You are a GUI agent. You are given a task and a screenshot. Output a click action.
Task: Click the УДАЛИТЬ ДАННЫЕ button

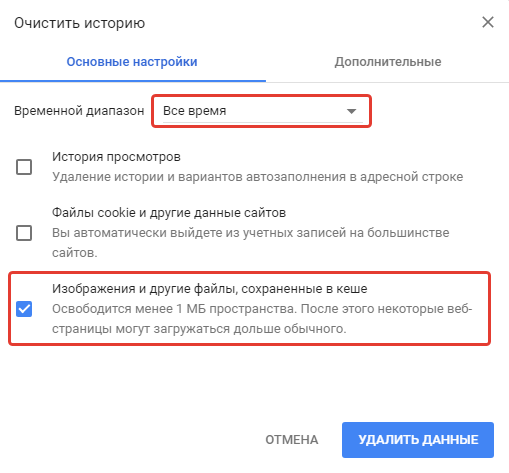[418, 440]
